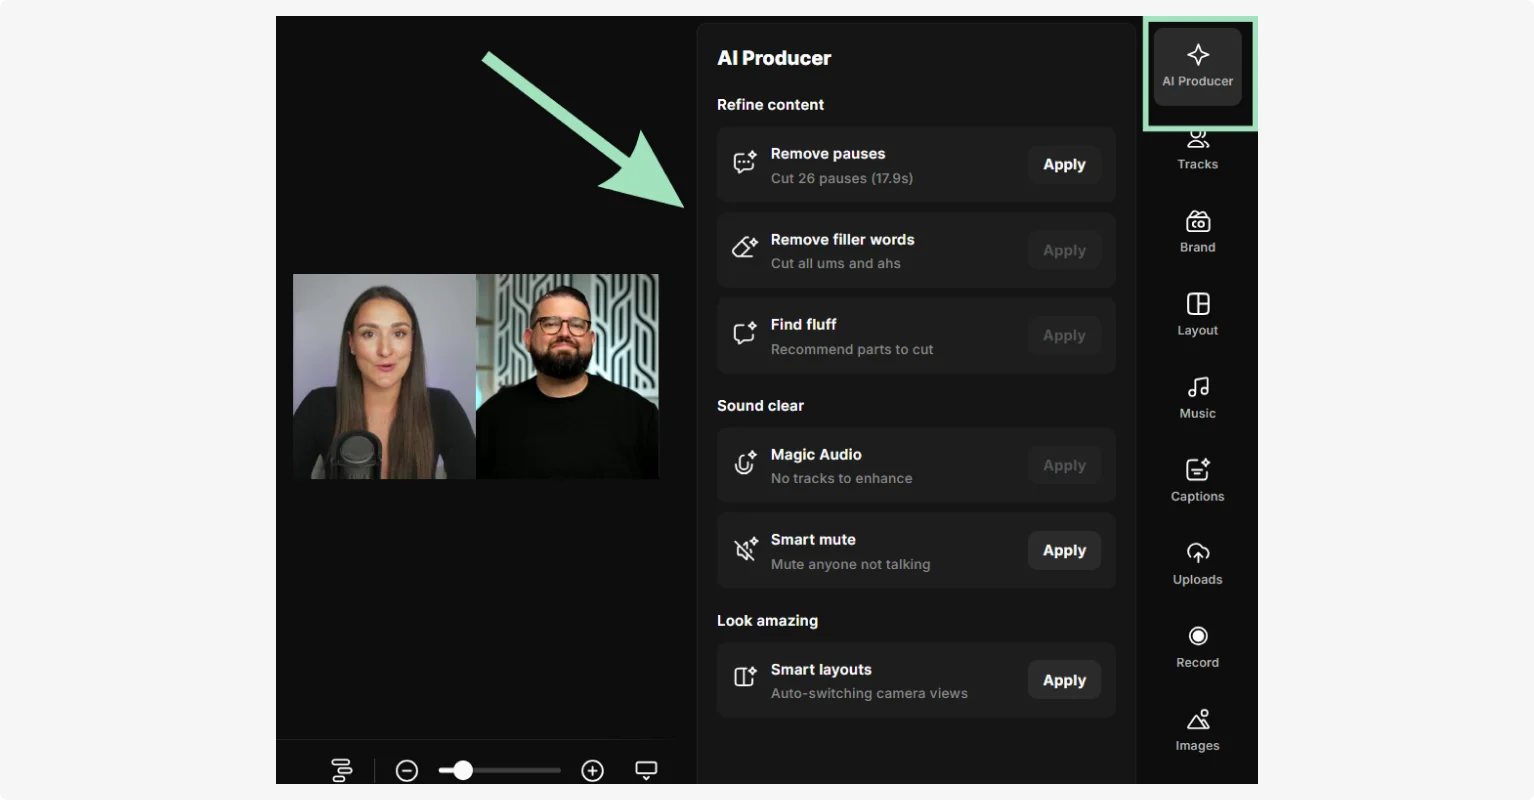Screen dimensions: 1534x800
Task: Zoom in using the plus icon
Action: [592, 770]
